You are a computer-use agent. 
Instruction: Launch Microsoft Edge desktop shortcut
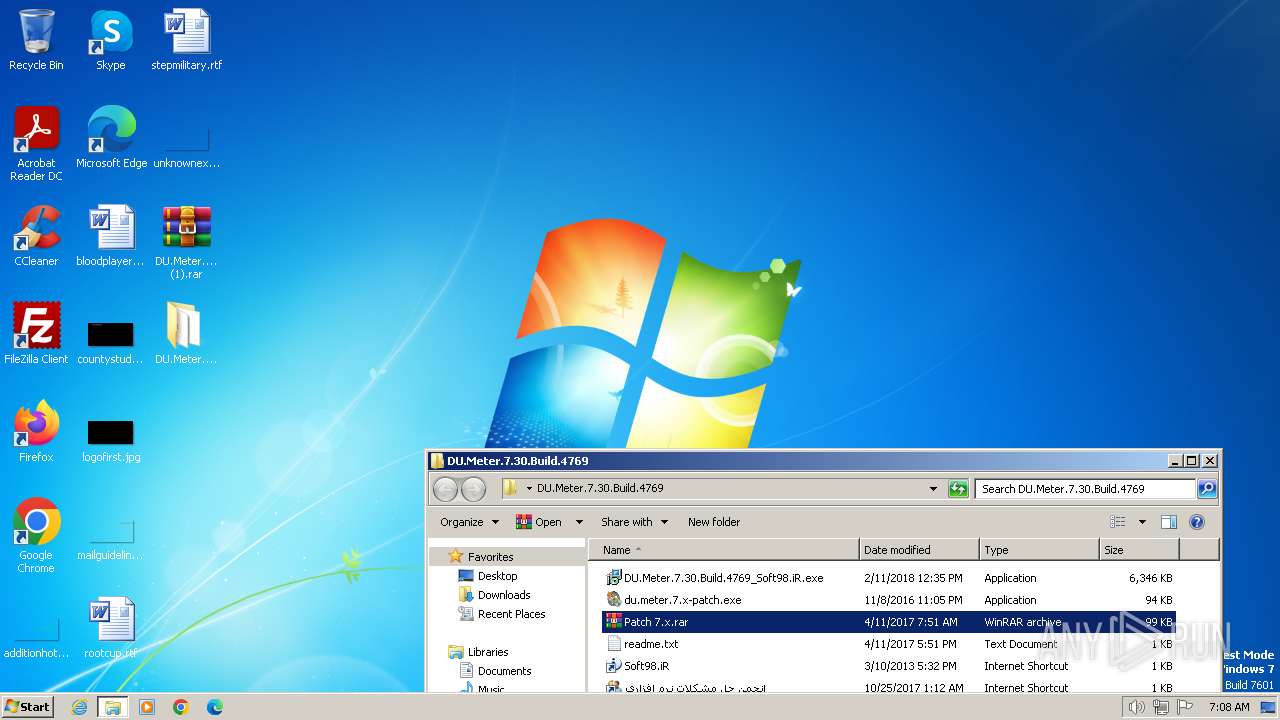111,137
